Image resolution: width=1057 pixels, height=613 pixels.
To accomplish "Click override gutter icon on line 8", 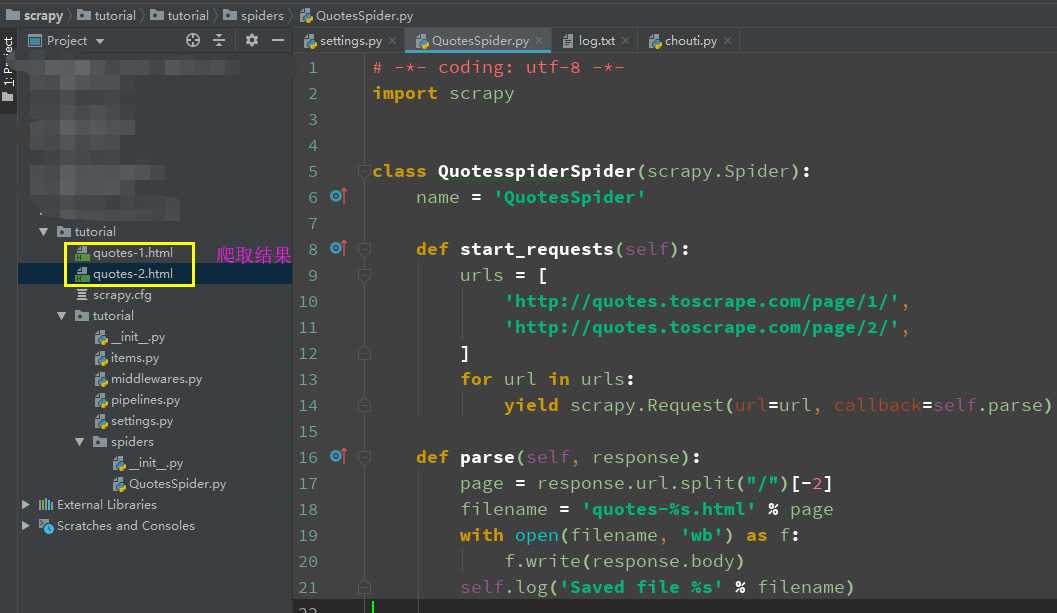I will click(338, 248).
